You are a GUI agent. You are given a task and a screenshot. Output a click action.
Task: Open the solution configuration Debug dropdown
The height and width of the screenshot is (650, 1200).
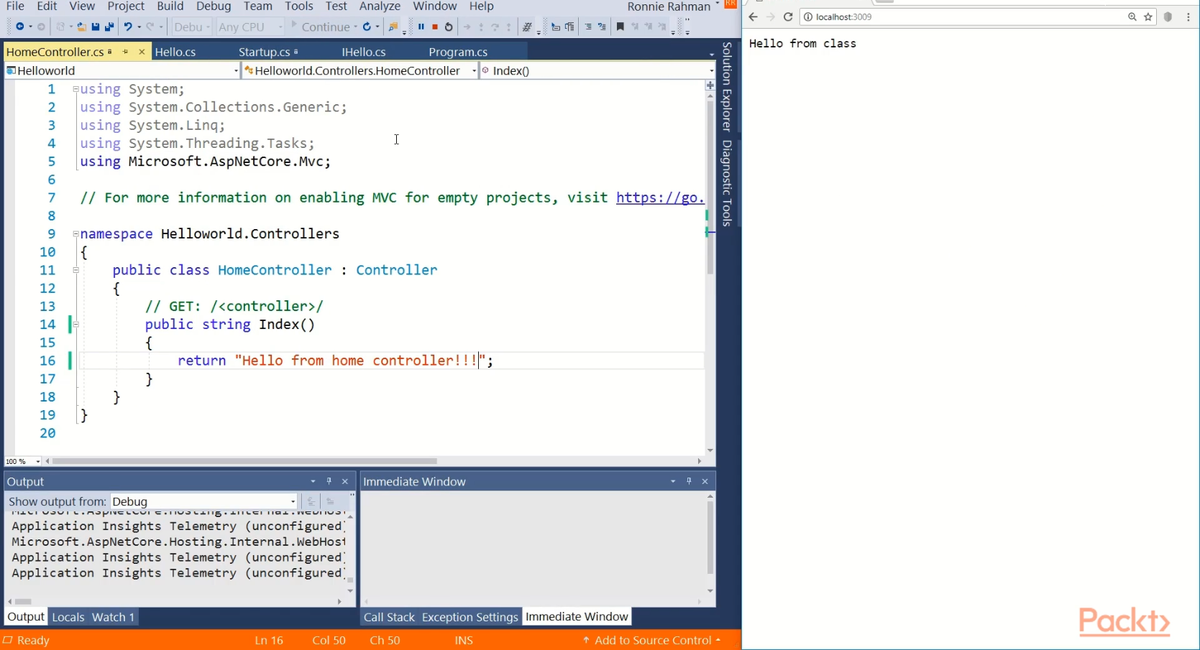191,27
